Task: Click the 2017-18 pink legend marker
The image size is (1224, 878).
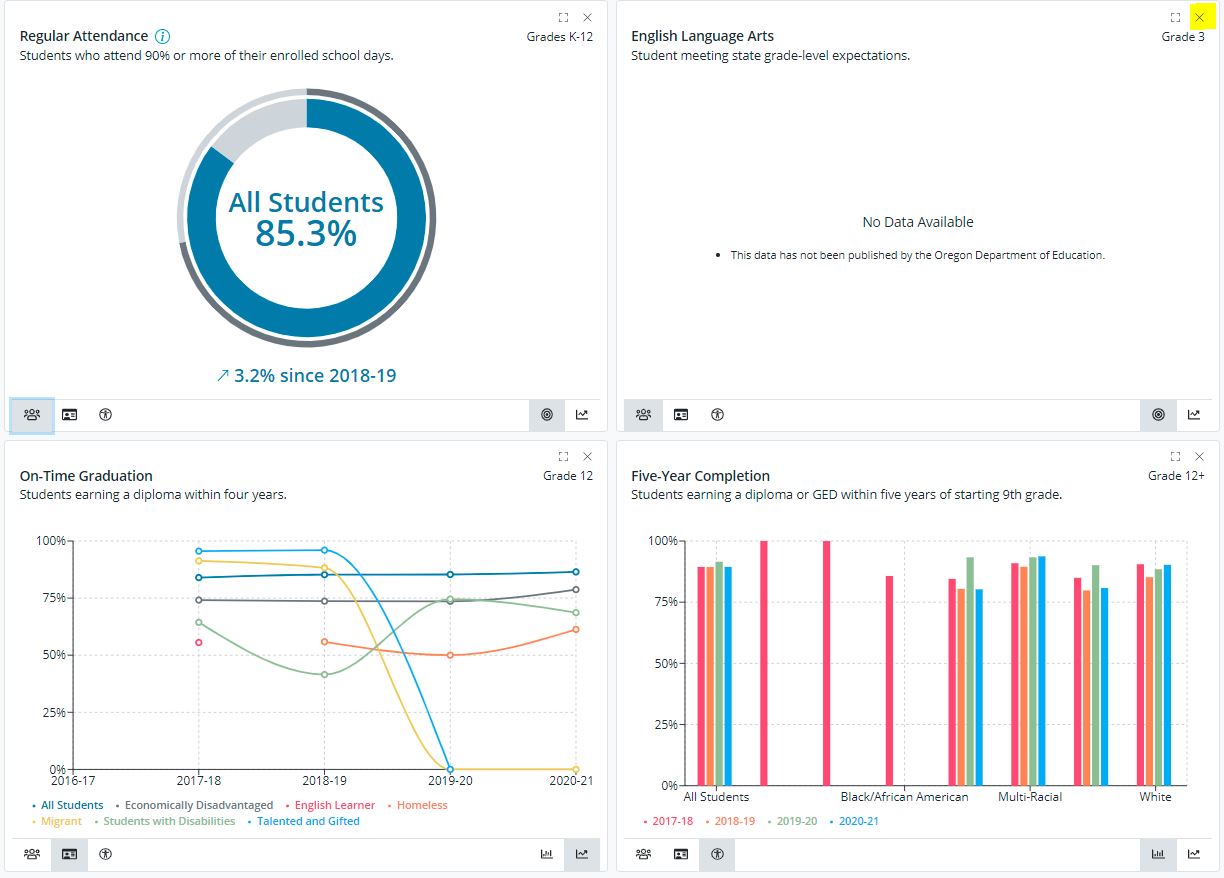Action: (x=645, y=821)
